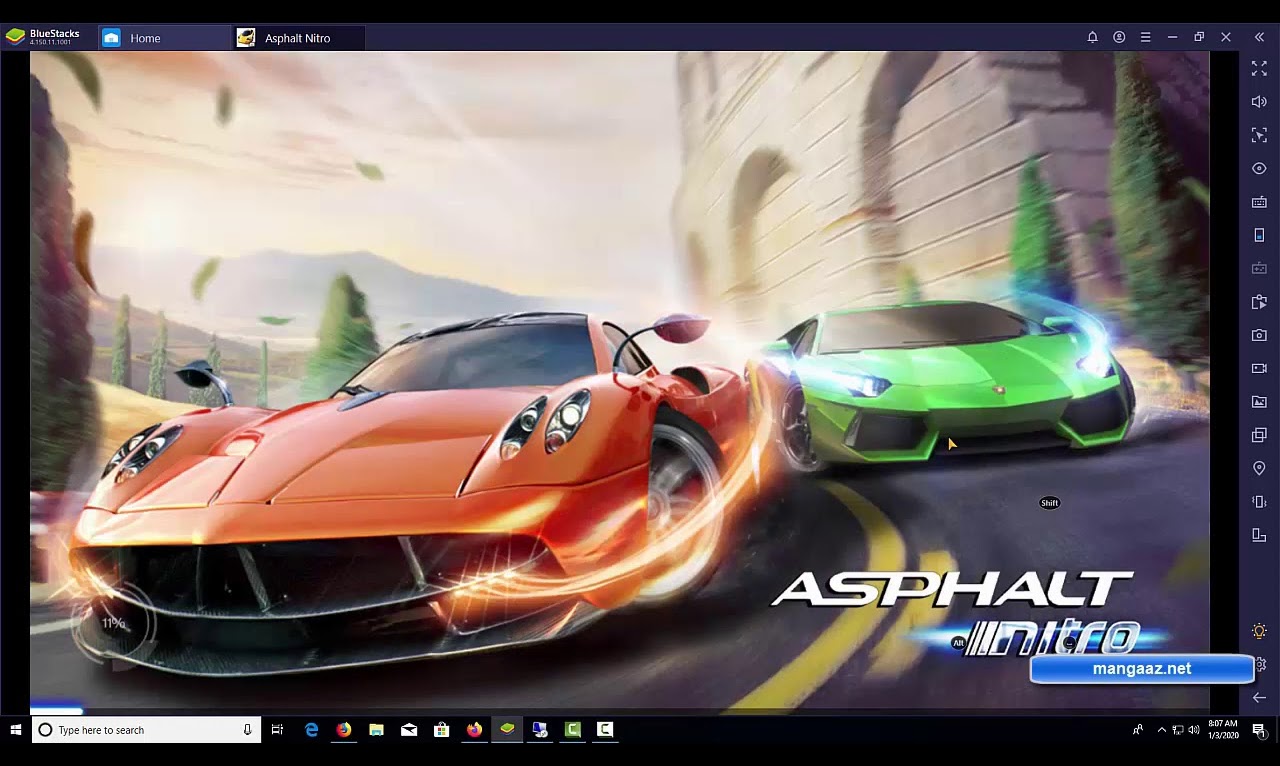Click the Shift key overlay in game
This screenshot has width=1280, height=766.
pyautogui.click(x=1049, y=503)
